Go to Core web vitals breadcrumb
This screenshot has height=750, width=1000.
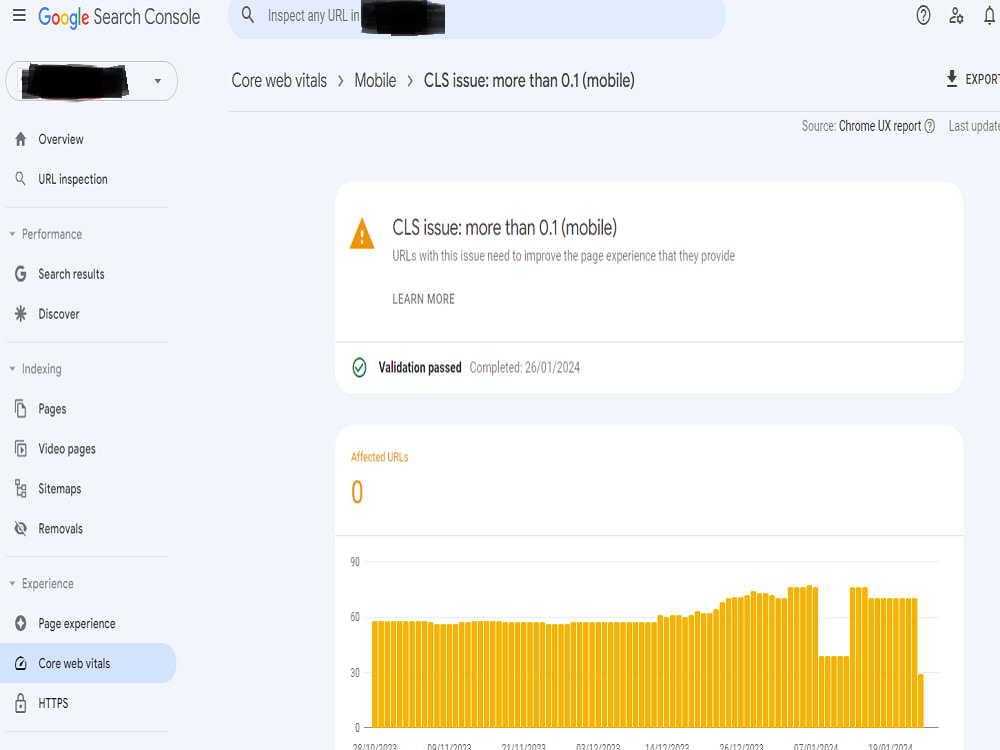coord(279,80)
